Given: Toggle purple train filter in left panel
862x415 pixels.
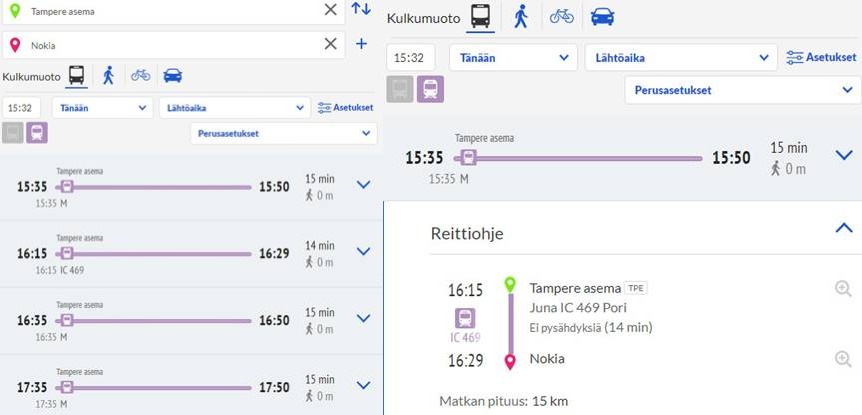Looking at the screenshot, I should click(37, 132).
